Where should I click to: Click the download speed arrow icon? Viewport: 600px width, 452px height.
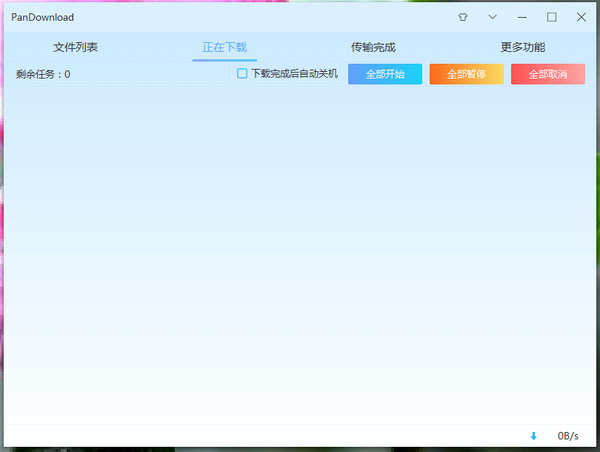tap(533, 436)
